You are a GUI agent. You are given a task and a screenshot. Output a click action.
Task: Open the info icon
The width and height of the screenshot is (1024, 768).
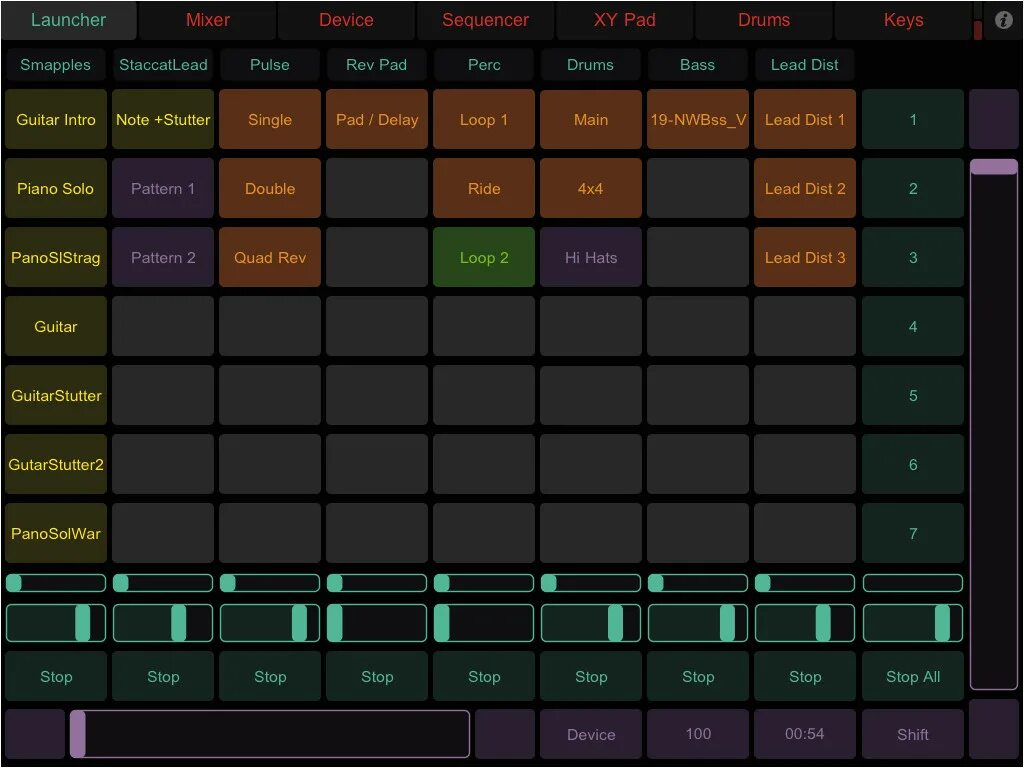pos(1003,20)
